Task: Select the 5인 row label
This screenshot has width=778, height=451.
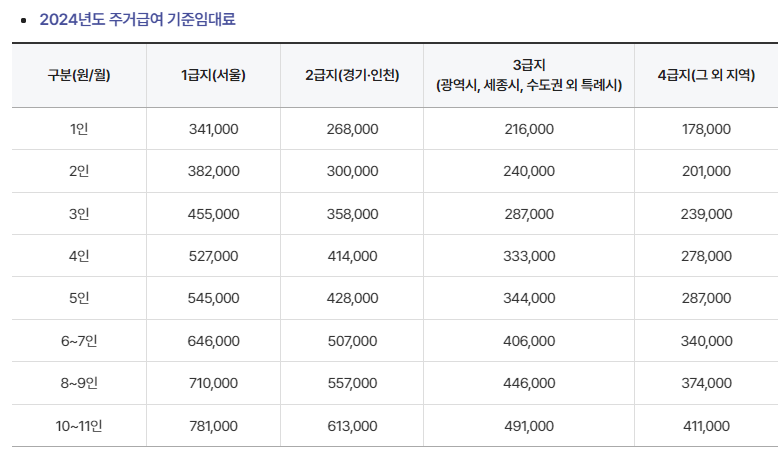Action: (x=79, y=298)
